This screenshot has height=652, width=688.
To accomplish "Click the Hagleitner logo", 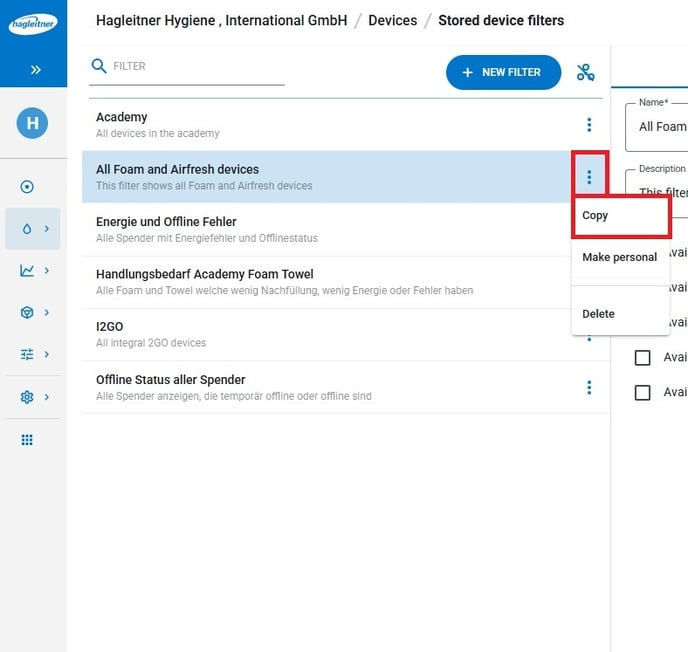I will [x=33, y=24].
